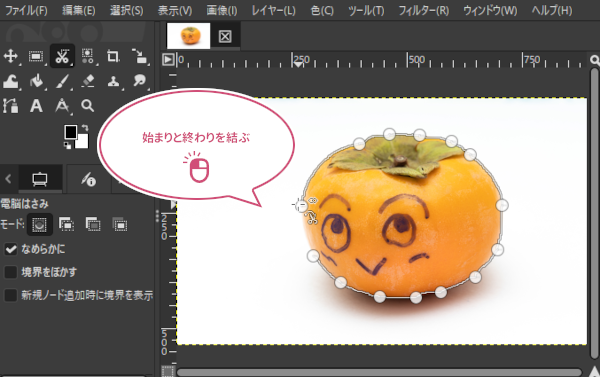The width and height of the screenshot is (600, 377).
Task: Open the ツール(T) menu
Action: pyautogui.click(x=366, y=10)
